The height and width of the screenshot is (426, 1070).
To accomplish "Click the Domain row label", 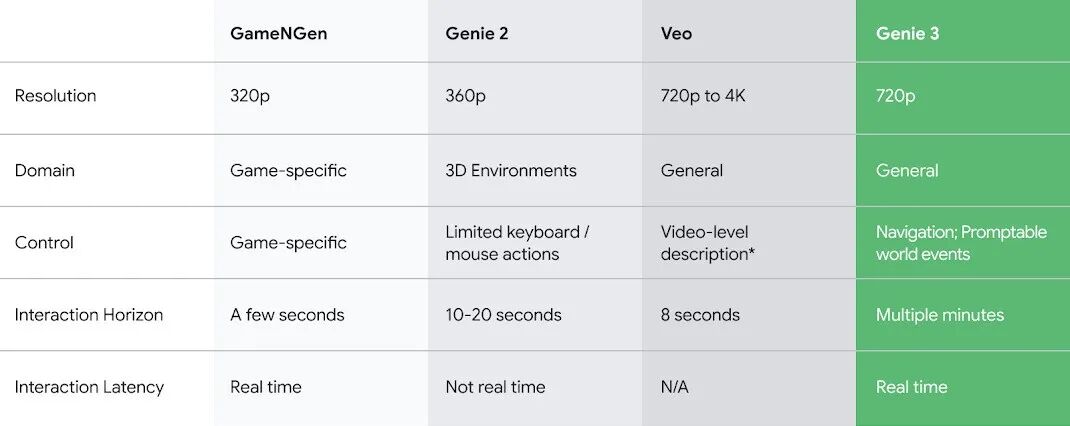I will (x=44, y=170).
